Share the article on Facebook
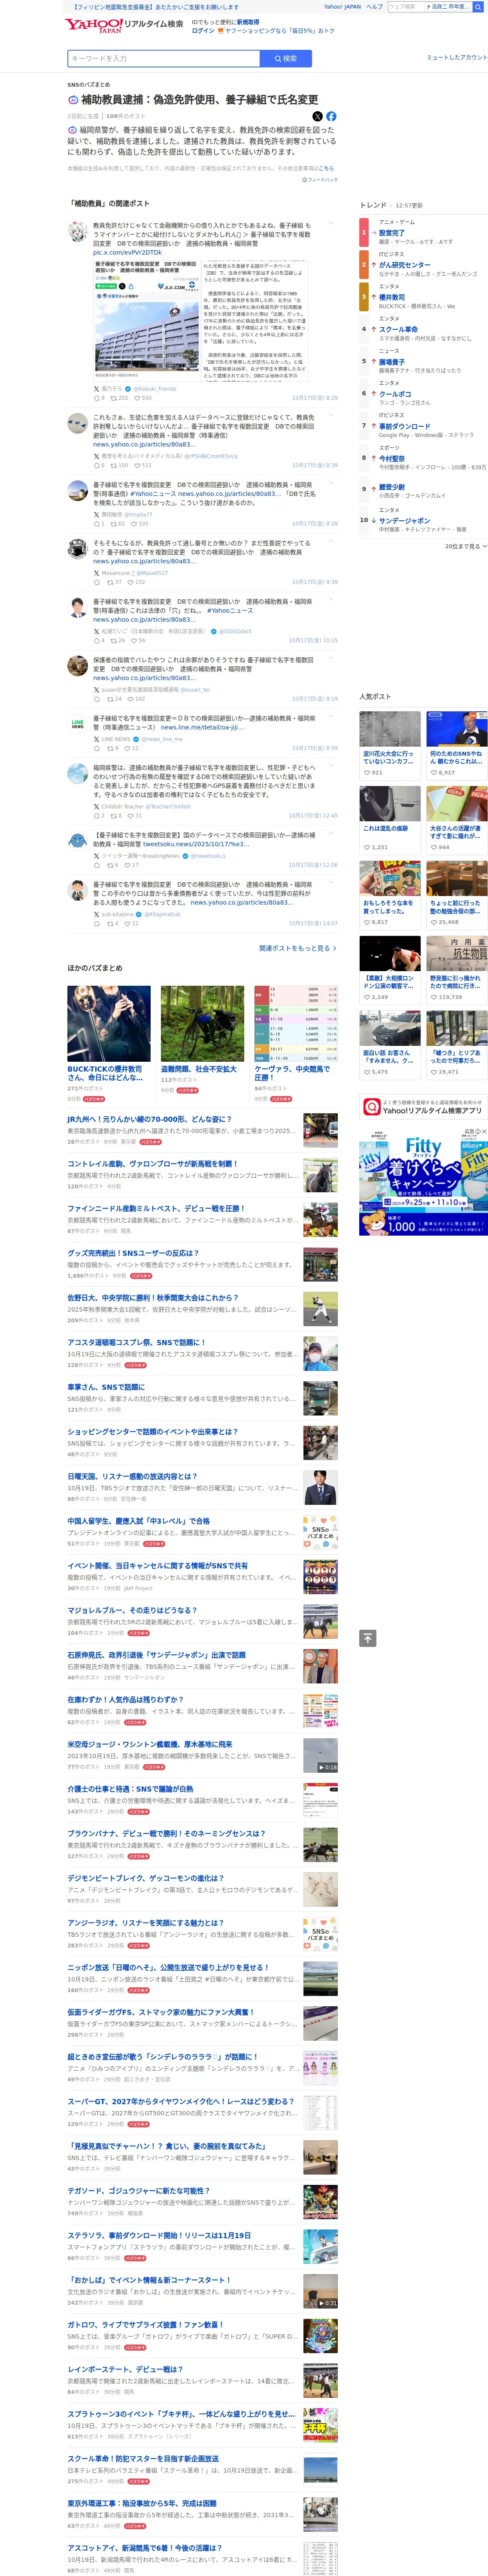The image size is (488, 2576). point(331,116)
